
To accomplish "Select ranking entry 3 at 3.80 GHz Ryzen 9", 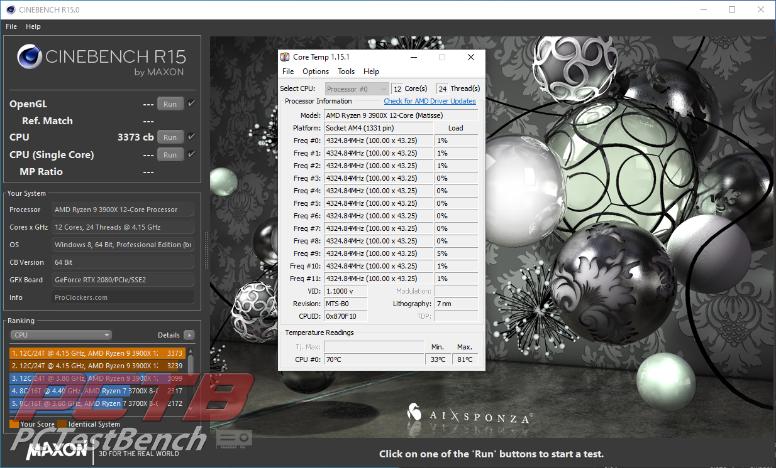I will click(x=97, y=378).
